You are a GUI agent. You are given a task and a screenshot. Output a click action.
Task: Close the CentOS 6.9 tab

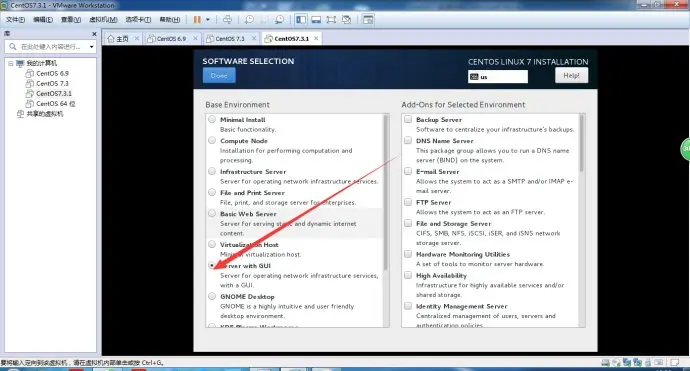click(x=195, y=39)
